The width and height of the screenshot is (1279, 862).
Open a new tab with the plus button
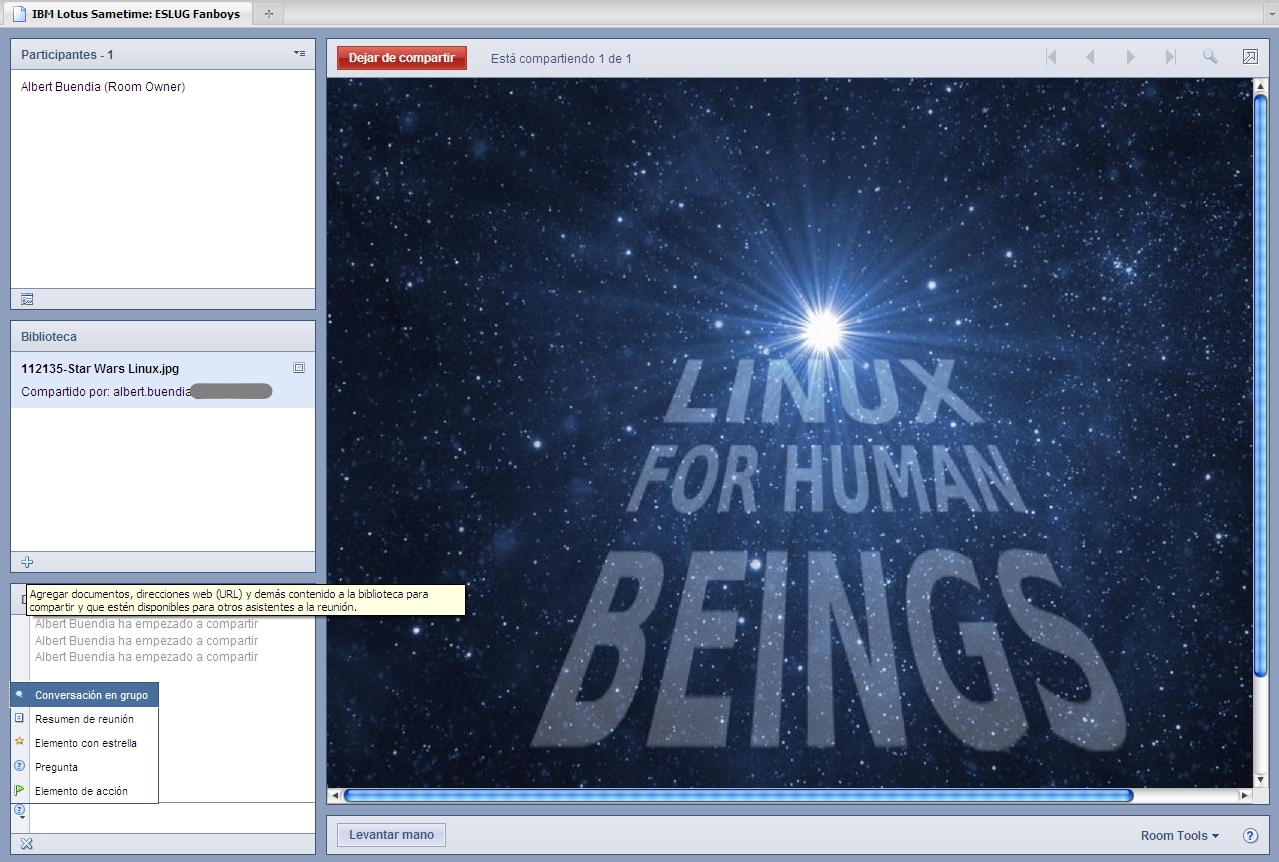268,14
